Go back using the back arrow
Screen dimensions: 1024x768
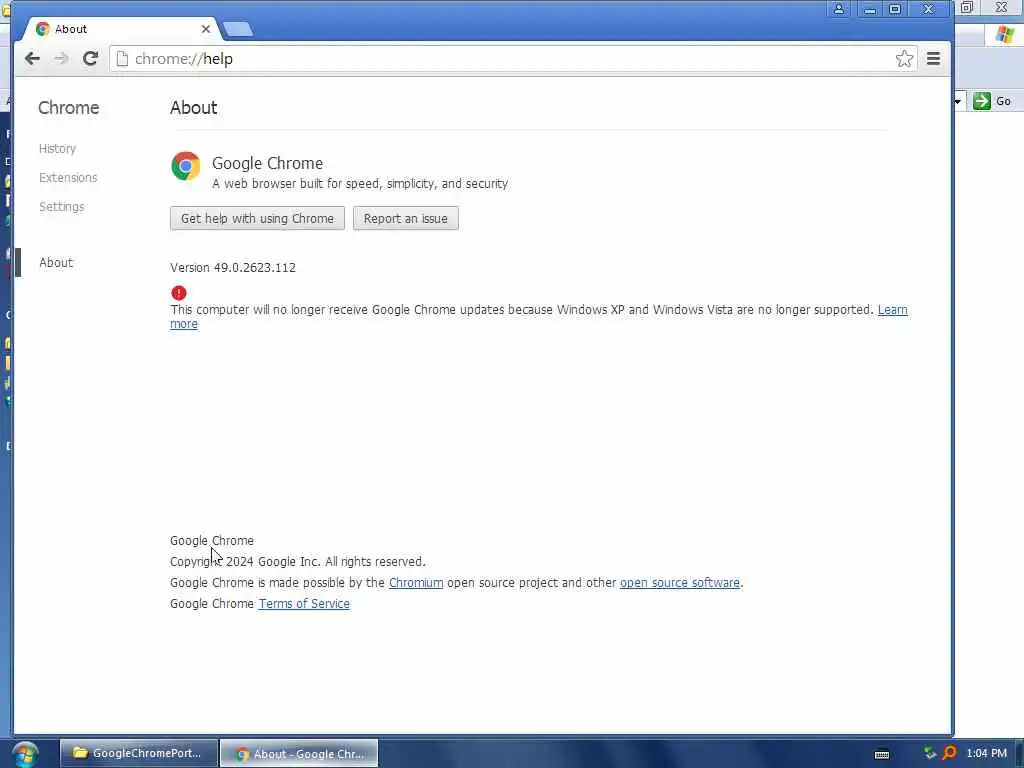[32, 59]
